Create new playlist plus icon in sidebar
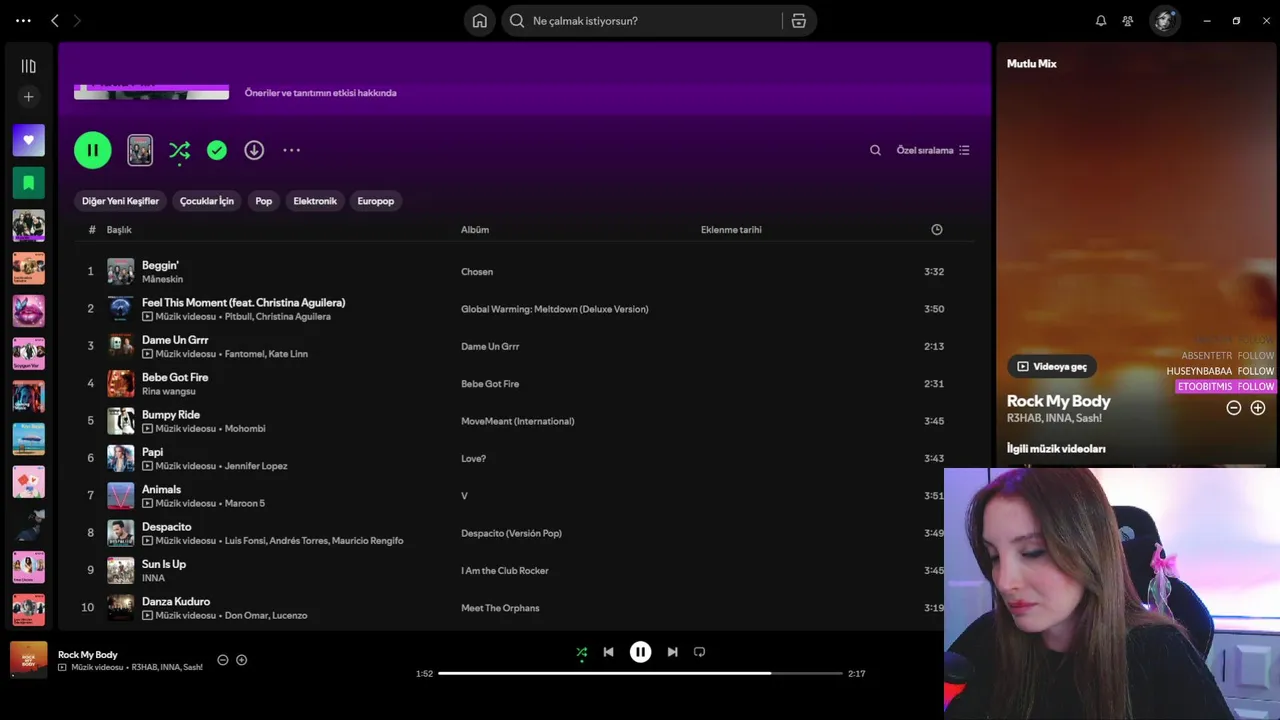The width and height of the screenshot is (1280, 720). coord(28,97)
